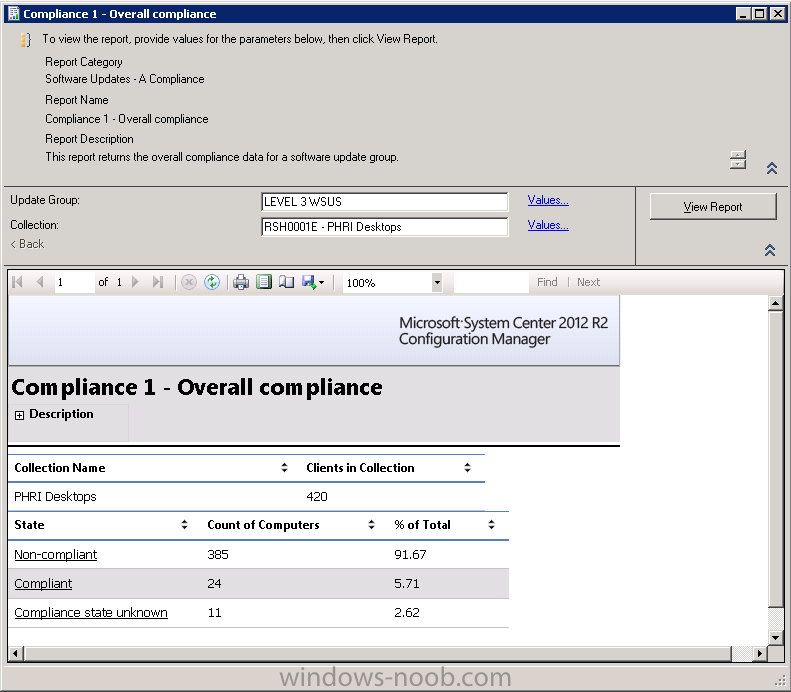
Task: Click the horizontal scrollbar left arrow
Action: click(x=15, y=654)
